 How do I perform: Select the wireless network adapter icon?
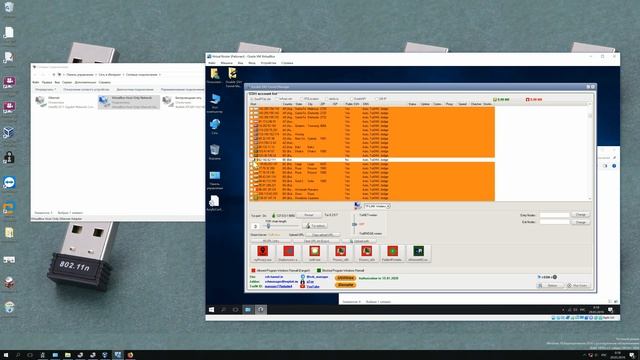(168, 101)
